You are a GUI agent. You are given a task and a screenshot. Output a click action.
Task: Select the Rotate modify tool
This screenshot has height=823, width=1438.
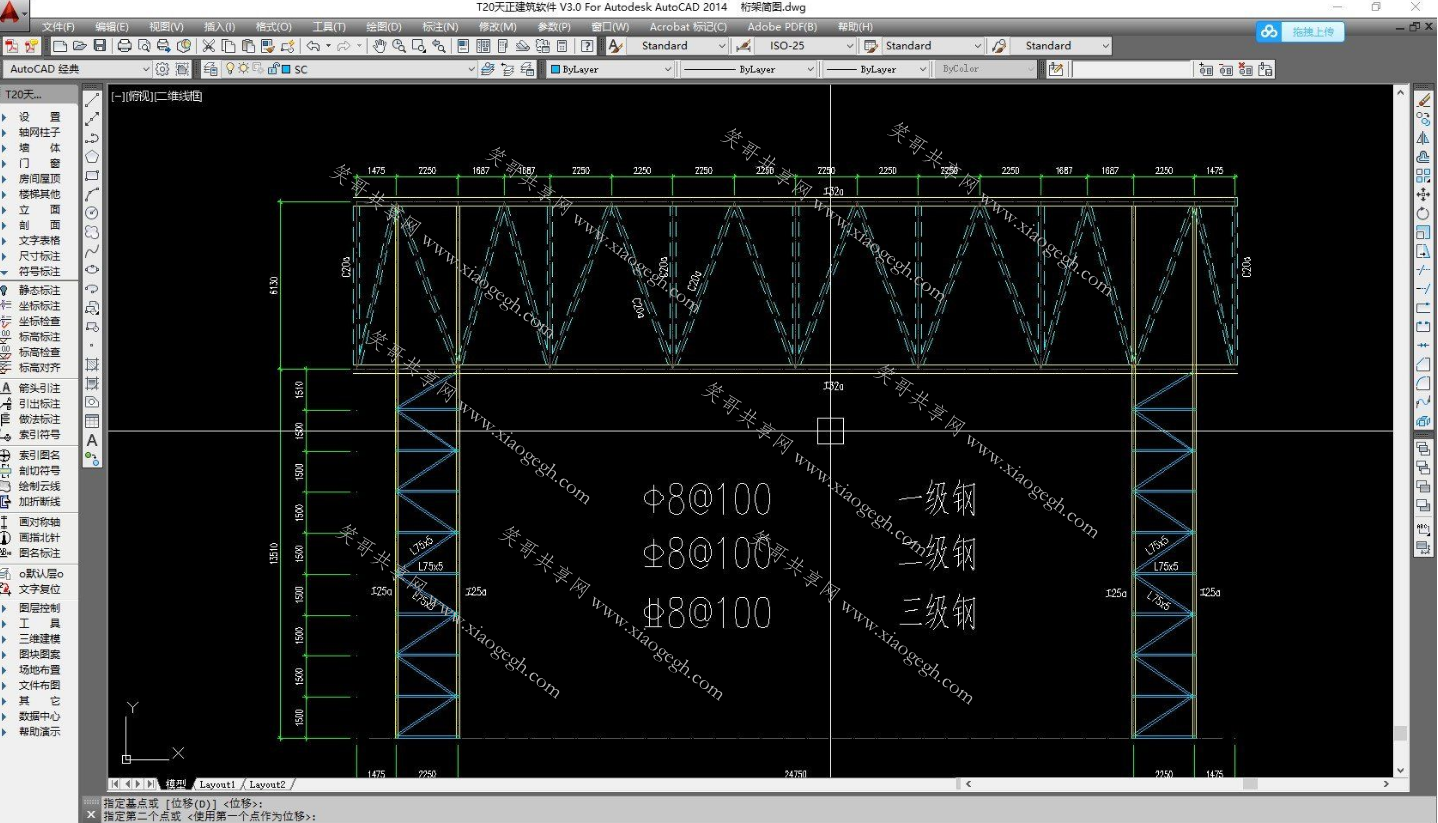click(1424, 214)
